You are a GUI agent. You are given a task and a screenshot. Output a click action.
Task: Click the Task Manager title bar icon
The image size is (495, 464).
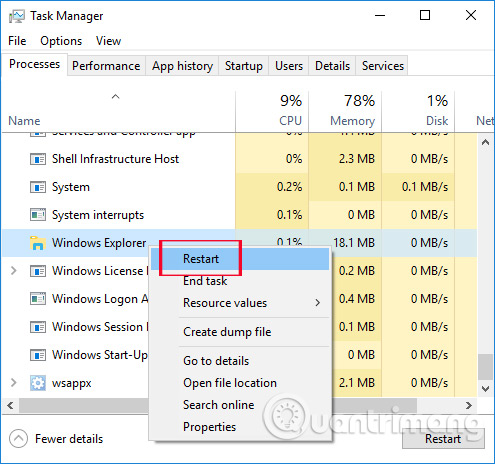[16, 16]
